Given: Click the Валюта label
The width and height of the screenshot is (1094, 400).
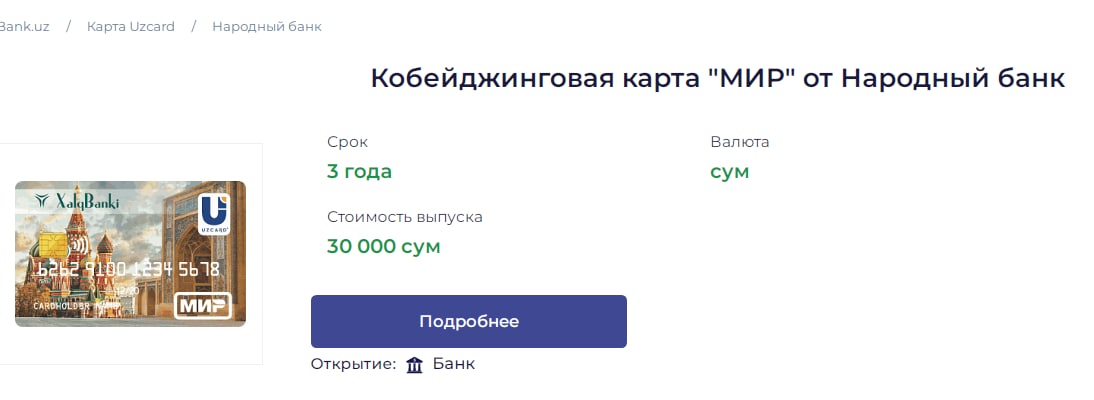Looking at the screenshot, I should [x=739, y=142].
